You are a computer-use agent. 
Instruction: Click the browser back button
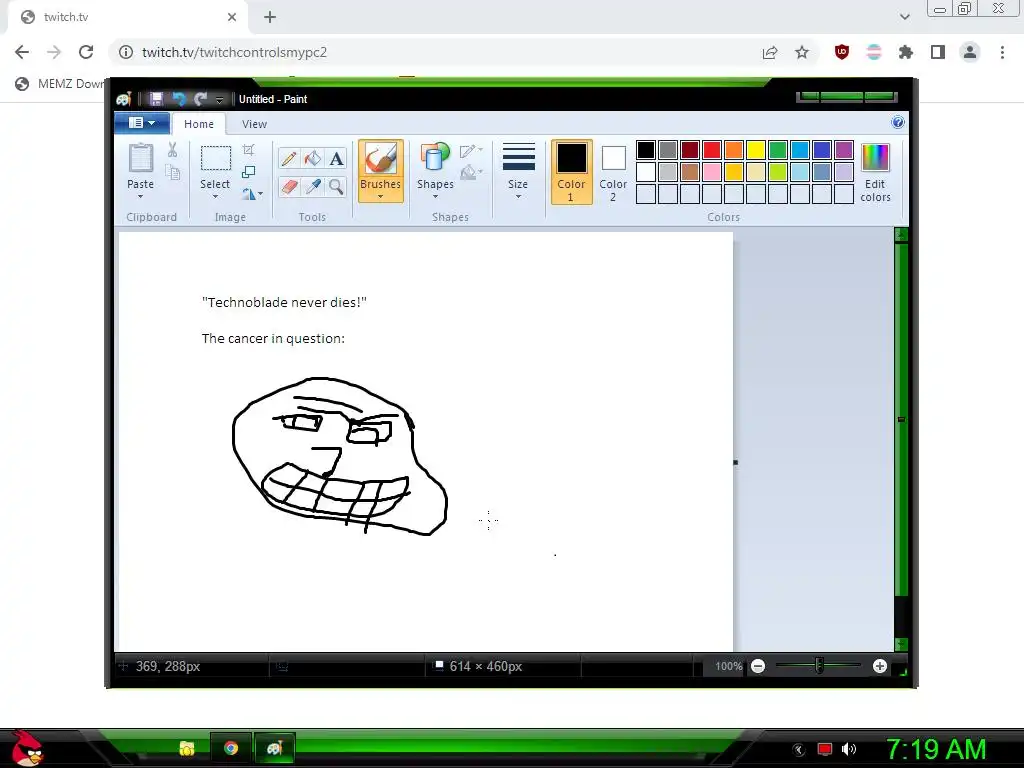[22, 52]
